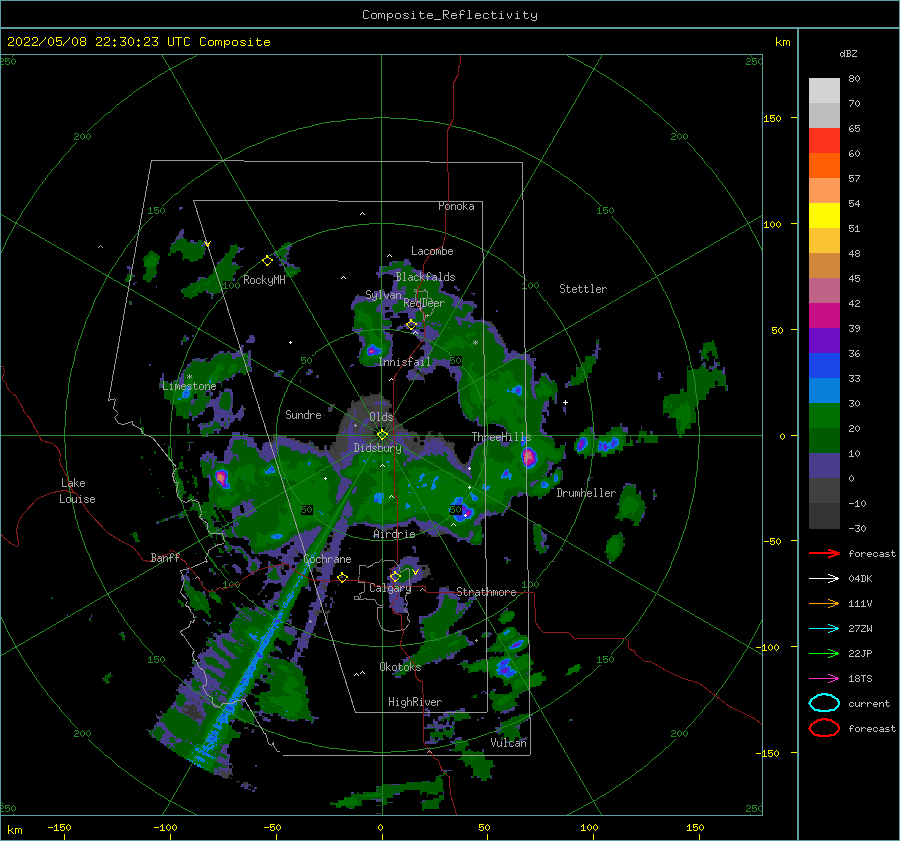
Task: Click the yellow diamond marker above Calgary label
Action: pyautogui.click(x=395, y=576)
